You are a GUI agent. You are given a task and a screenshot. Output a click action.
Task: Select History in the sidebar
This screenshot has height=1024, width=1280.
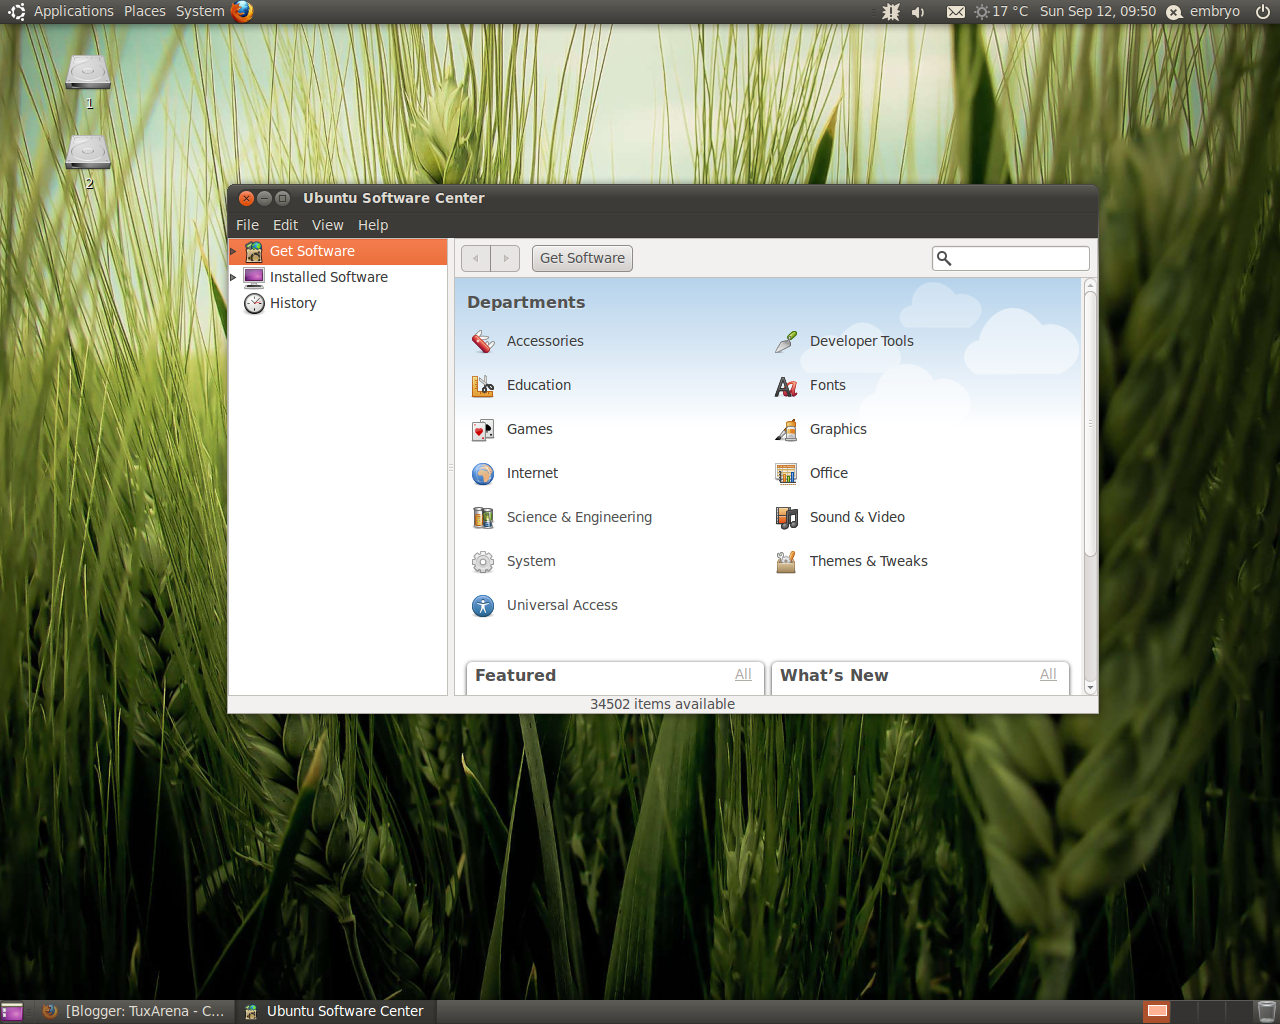click(x=338, y=303)
